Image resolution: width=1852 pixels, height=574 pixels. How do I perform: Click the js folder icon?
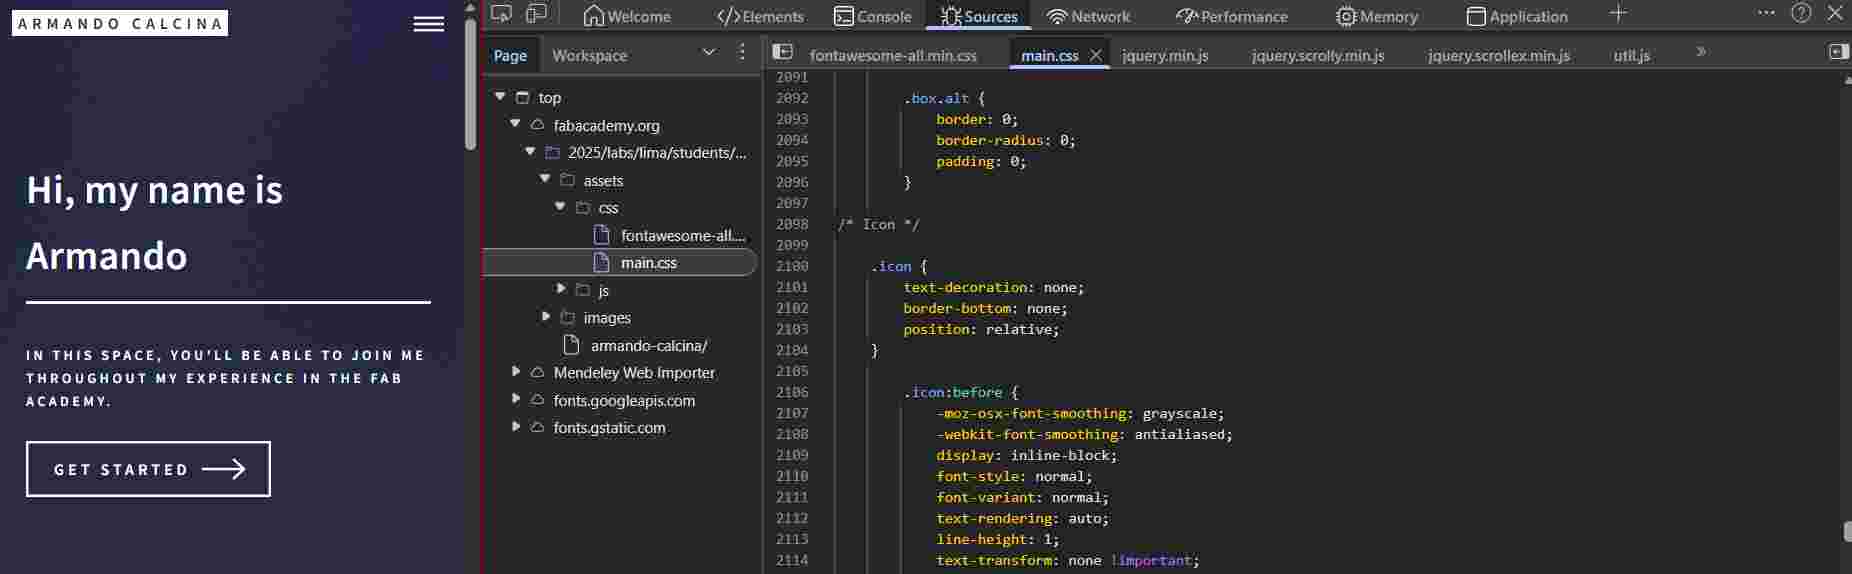tap(583, 290)
